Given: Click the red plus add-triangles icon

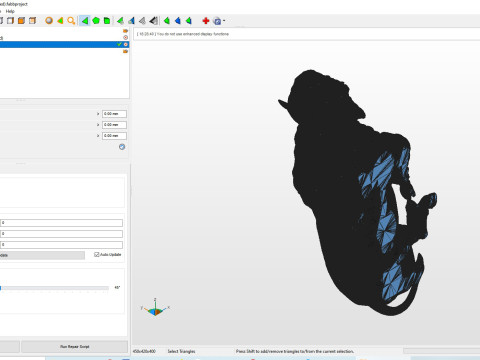Looking at the screenshot, I should (206, 21).
